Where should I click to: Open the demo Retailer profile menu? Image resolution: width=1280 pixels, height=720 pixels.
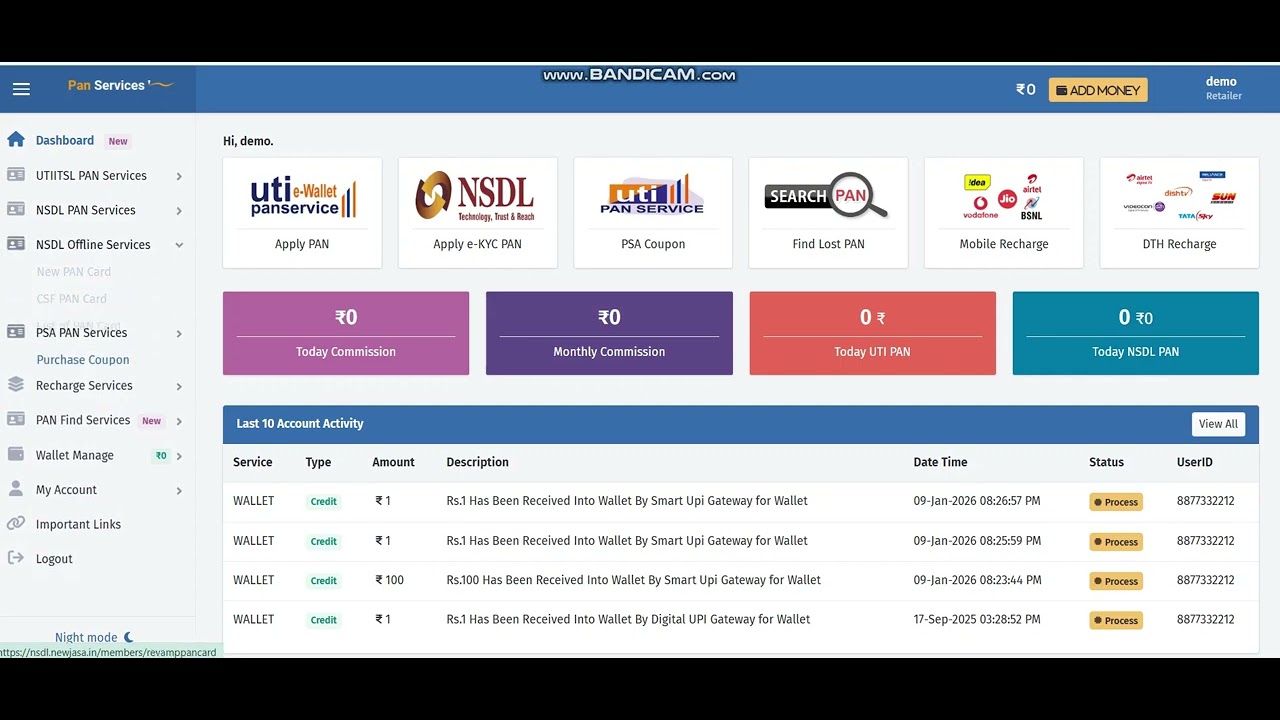coord(1223,88)
